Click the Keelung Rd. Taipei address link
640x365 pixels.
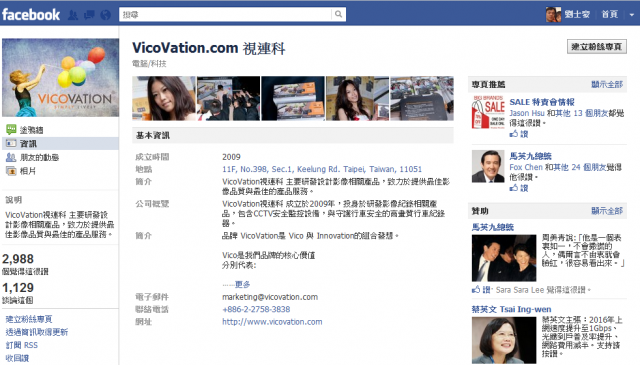pyautogui.click(x=322, y=169)
